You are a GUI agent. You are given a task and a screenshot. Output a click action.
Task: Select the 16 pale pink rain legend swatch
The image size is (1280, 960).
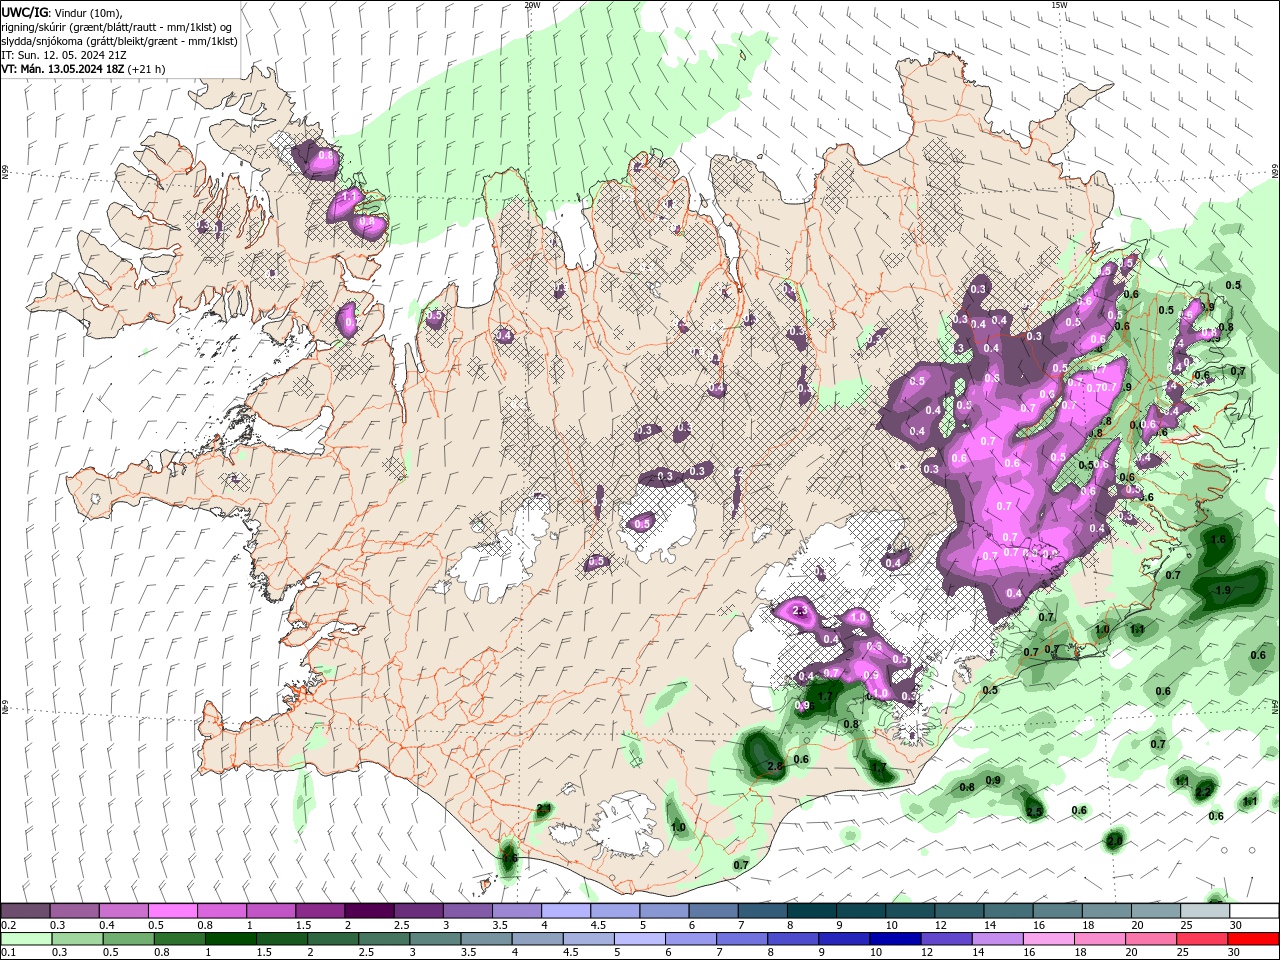click(x=1049, y=939)
